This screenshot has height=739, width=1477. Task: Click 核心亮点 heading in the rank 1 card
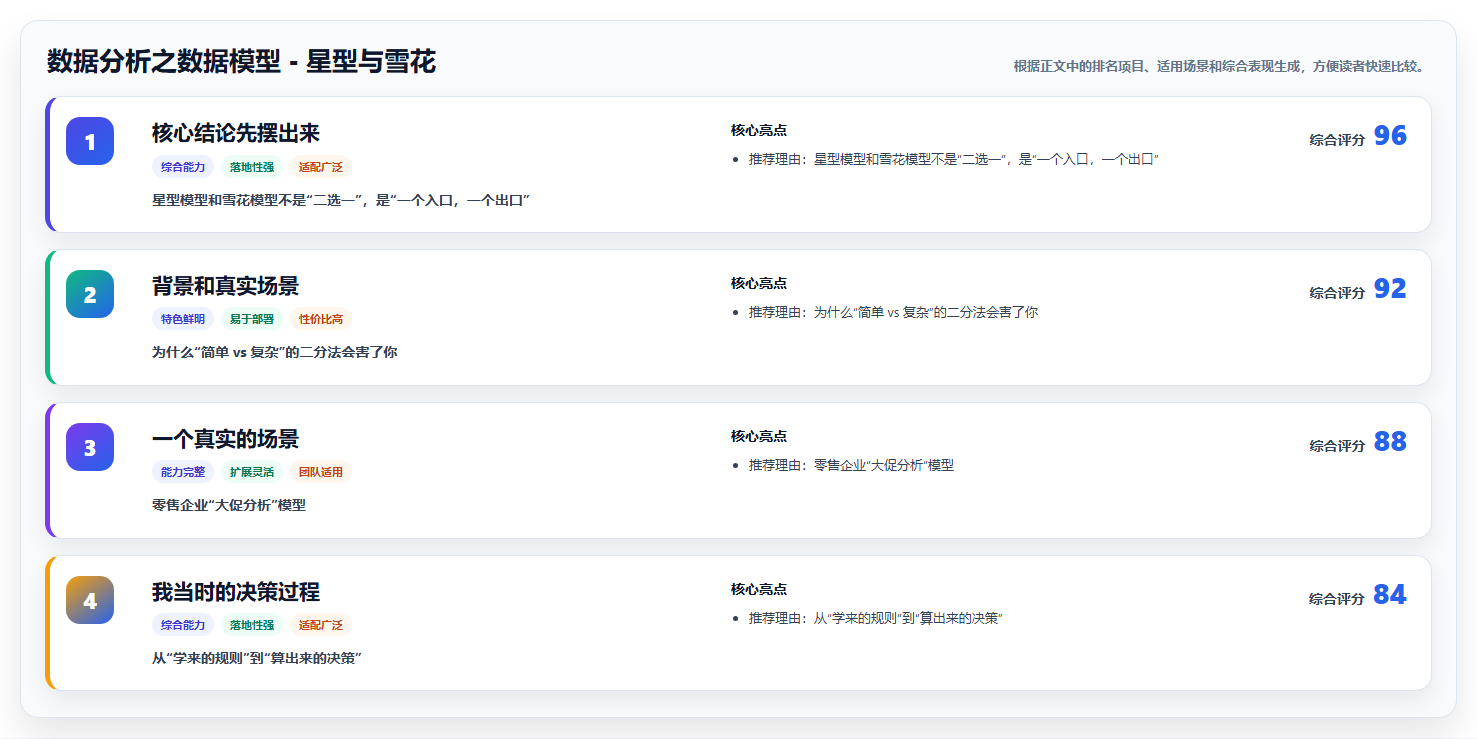[x=759, y=130]
